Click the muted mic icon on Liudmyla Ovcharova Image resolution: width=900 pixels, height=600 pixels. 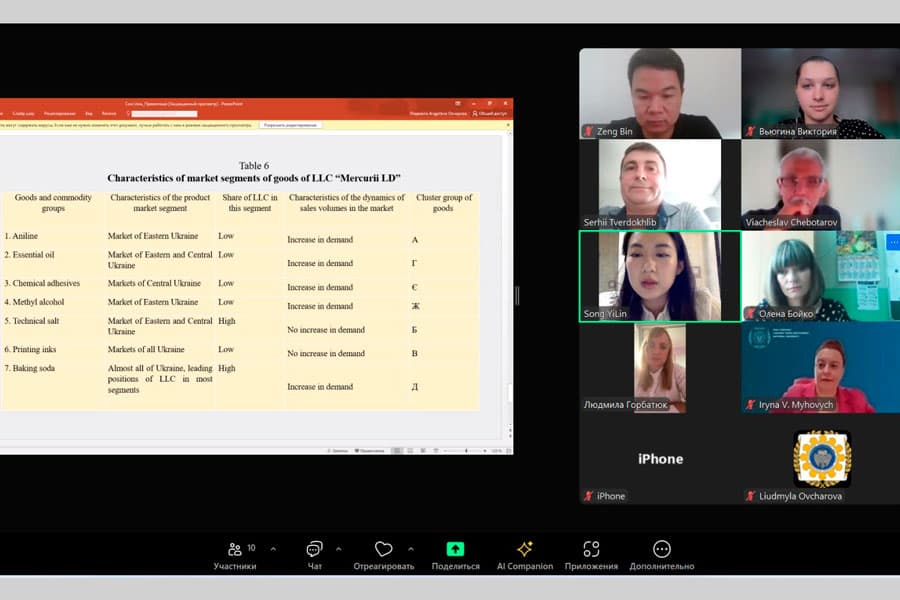tap(750, 496)
